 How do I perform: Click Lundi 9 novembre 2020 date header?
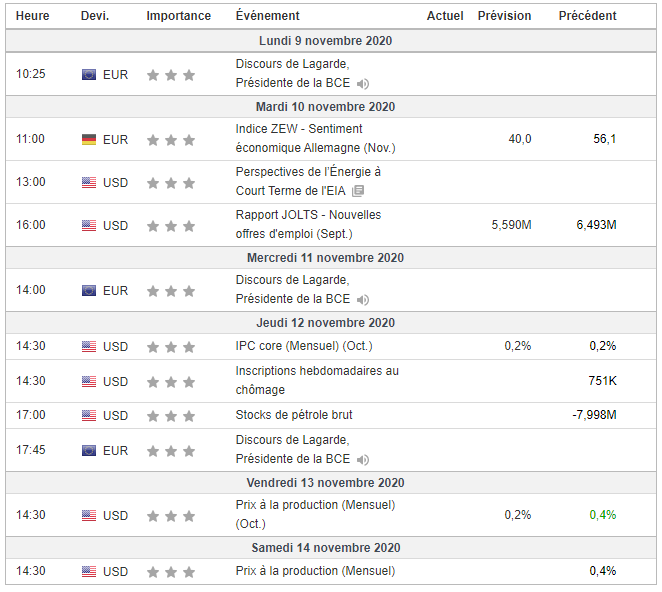click(x=326, y=41)
